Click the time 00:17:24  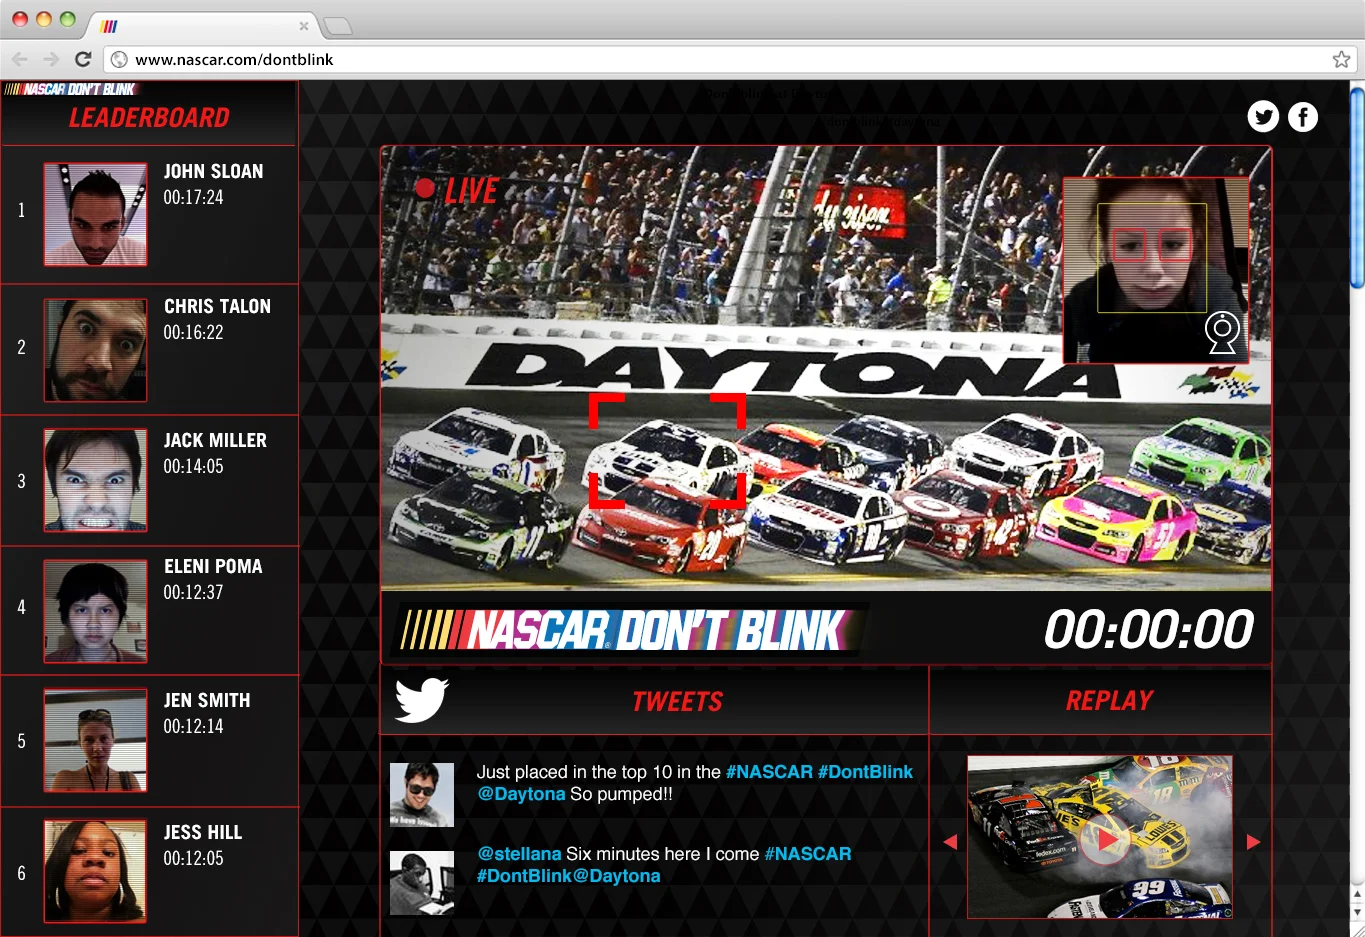tap(193, 198)
